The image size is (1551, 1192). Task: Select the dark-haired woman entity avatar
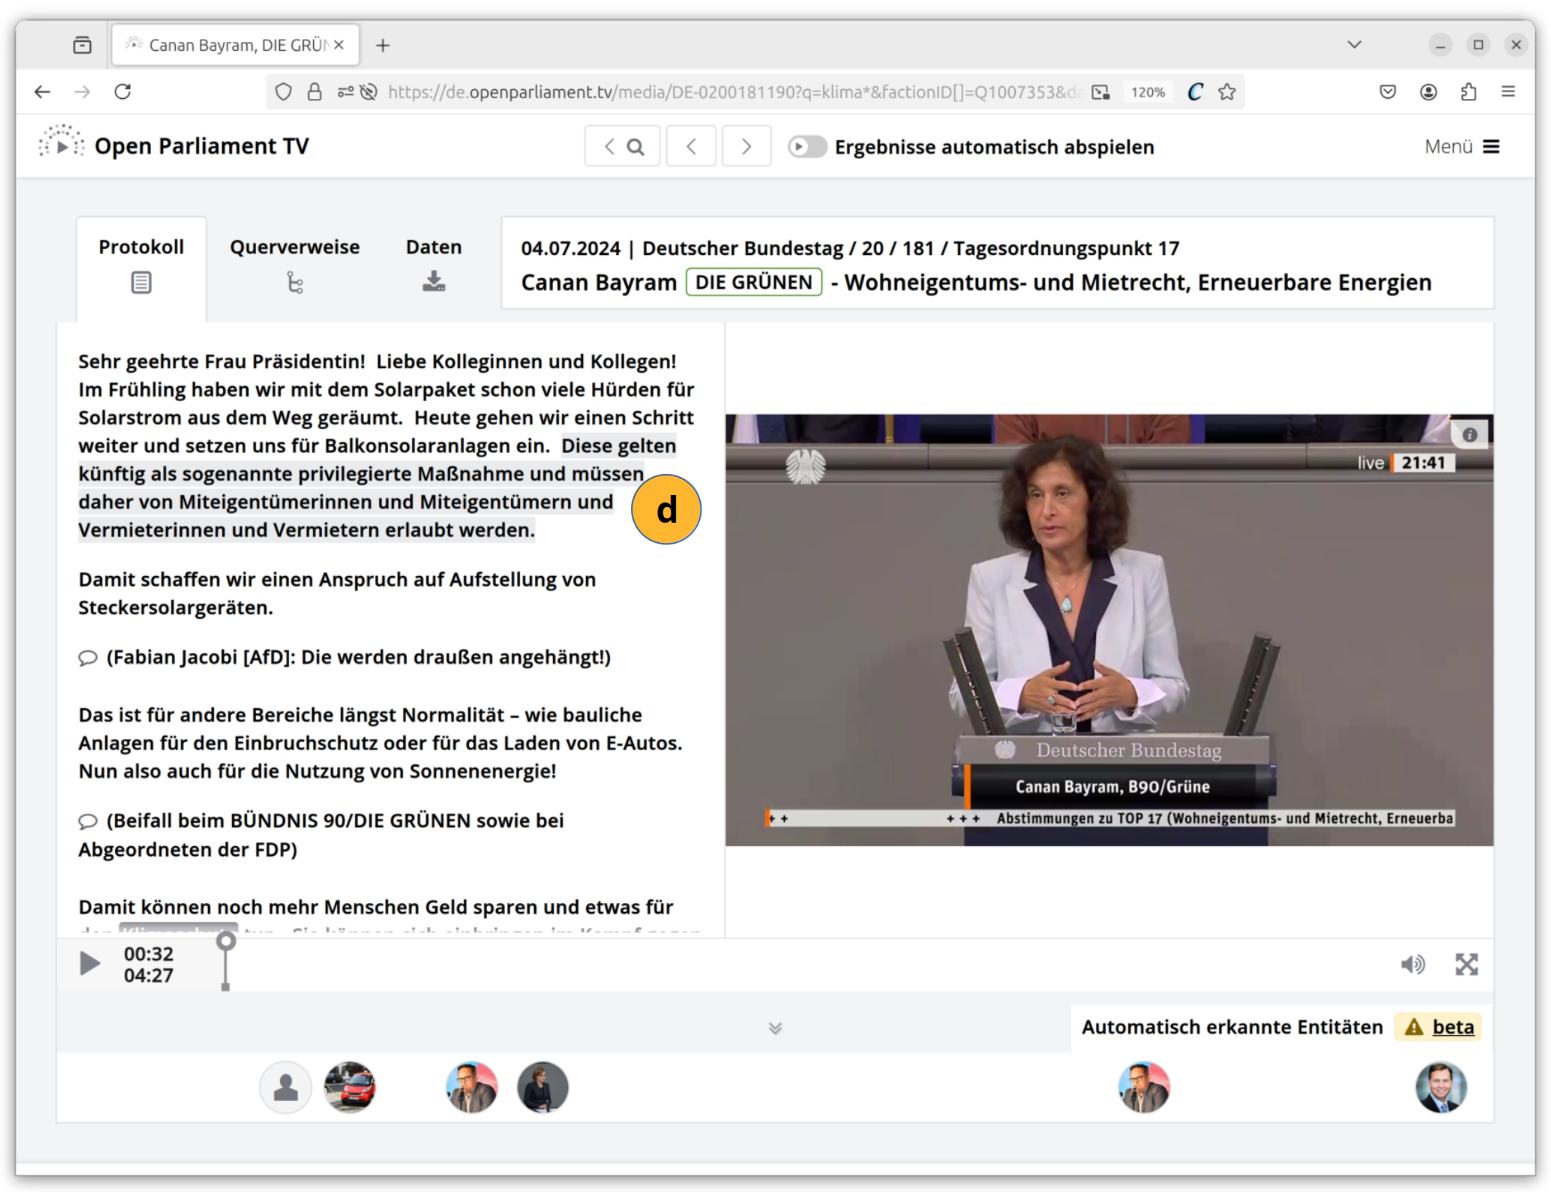coord(543,1087)
